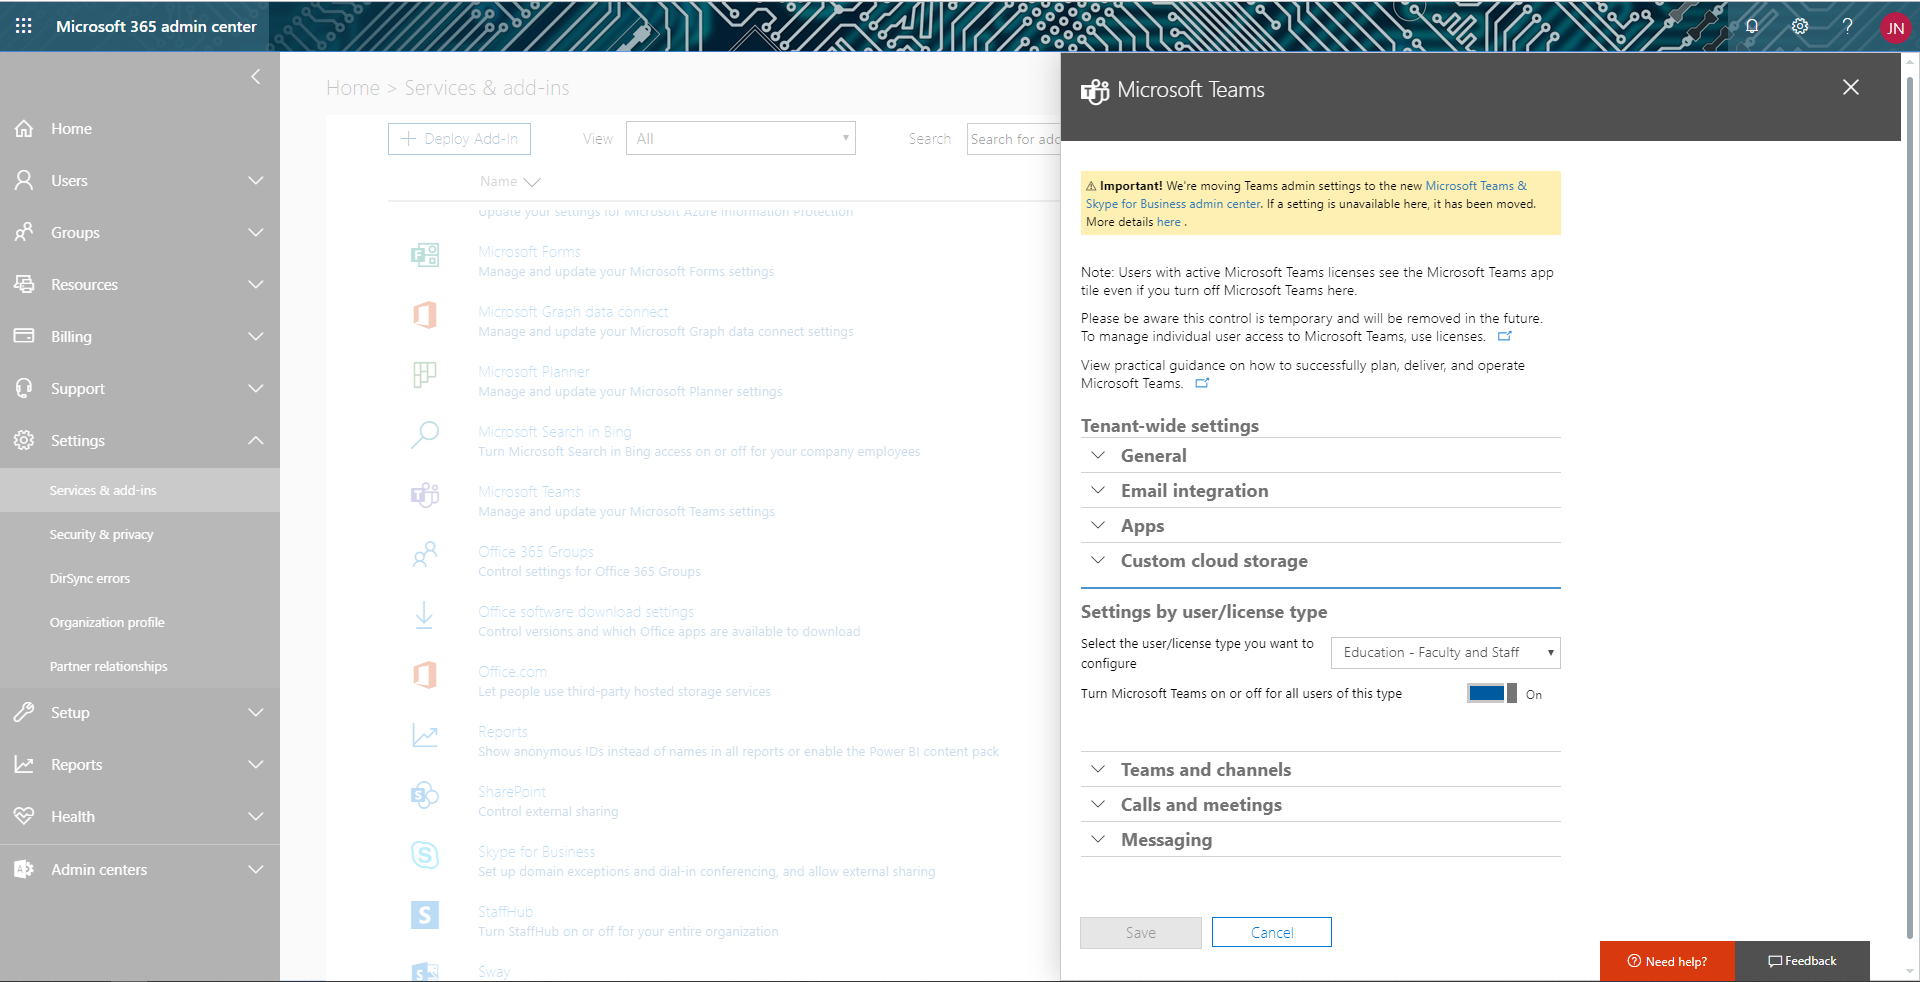Viewport: 1920px width, 982px height.
Task: Open the Need help? button
Action: (x=1667, y=961)
